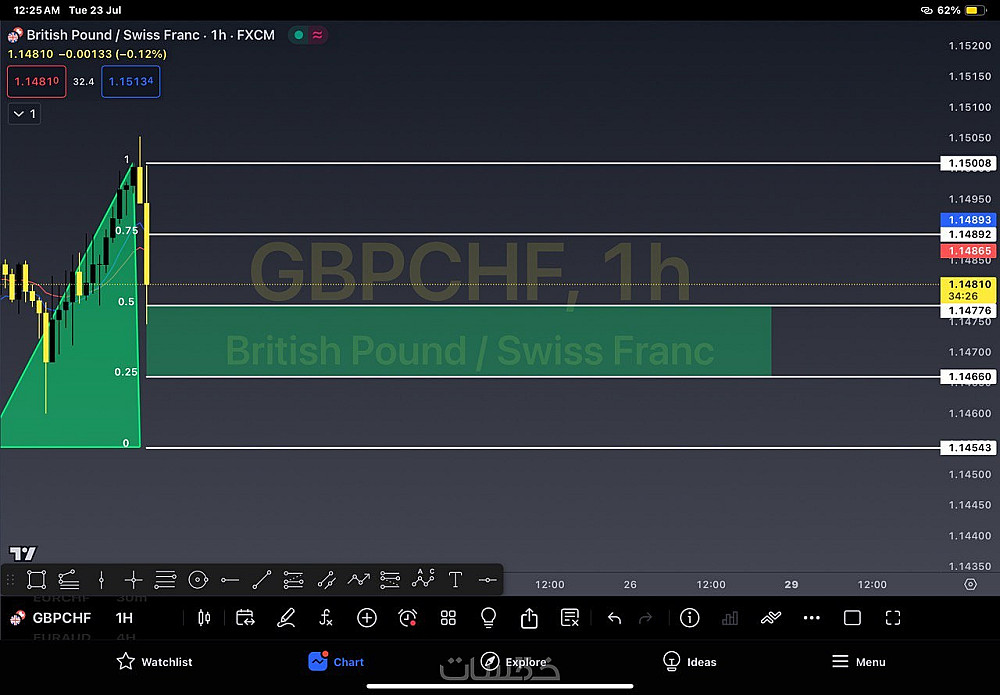Select the green shaded zone rectangle
This screenshot has height=695, width=1000.
(459, 341)
